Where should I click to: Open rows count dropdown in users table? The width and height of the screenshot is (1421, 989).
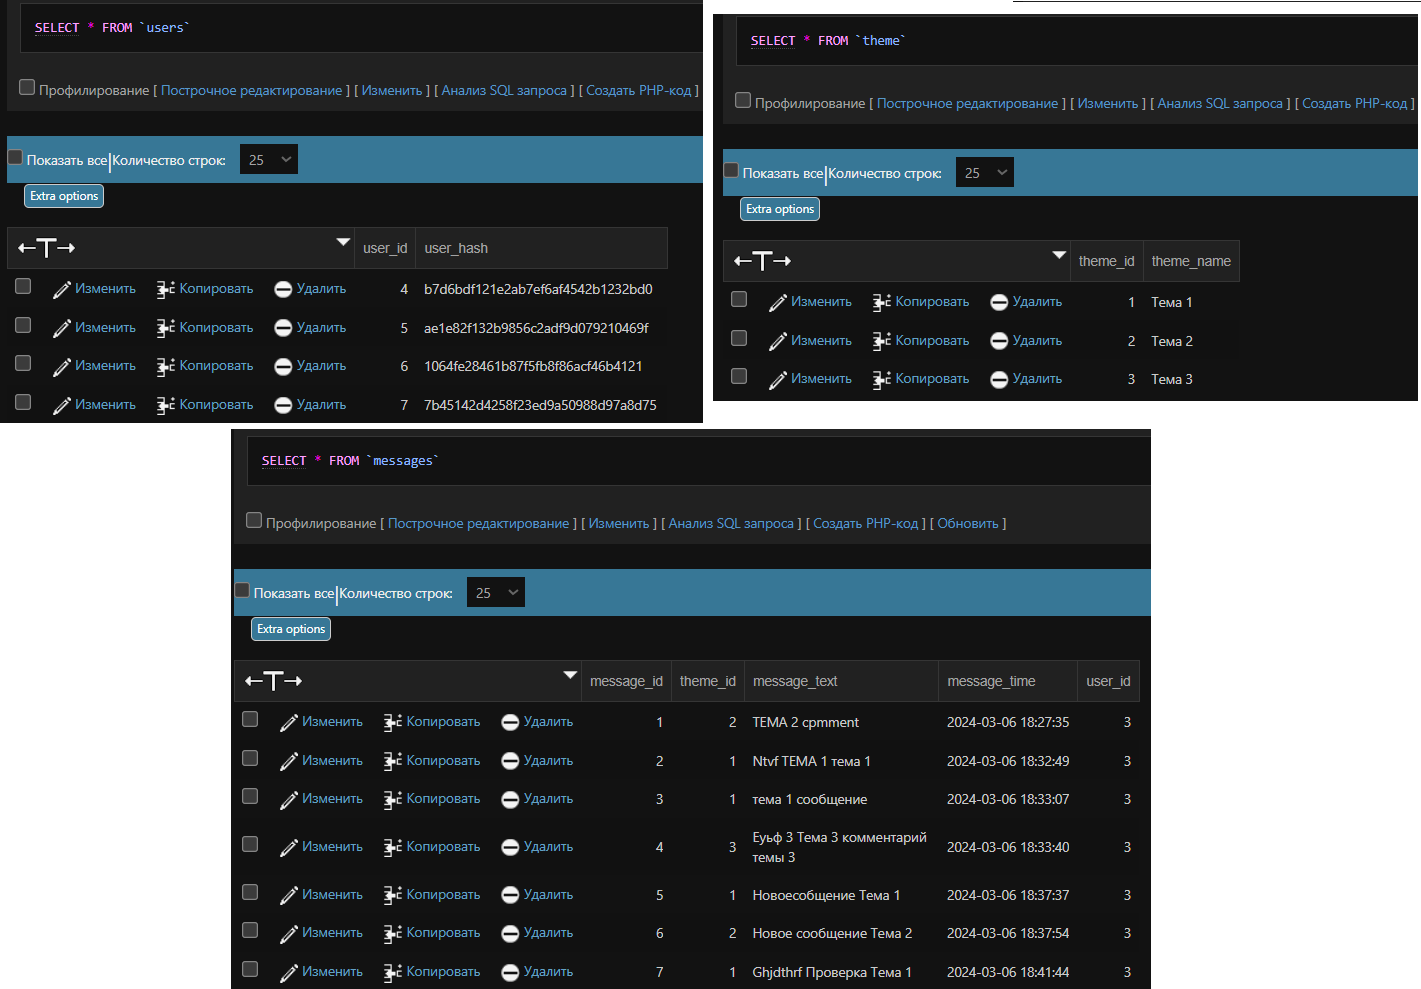coord(269,160)
